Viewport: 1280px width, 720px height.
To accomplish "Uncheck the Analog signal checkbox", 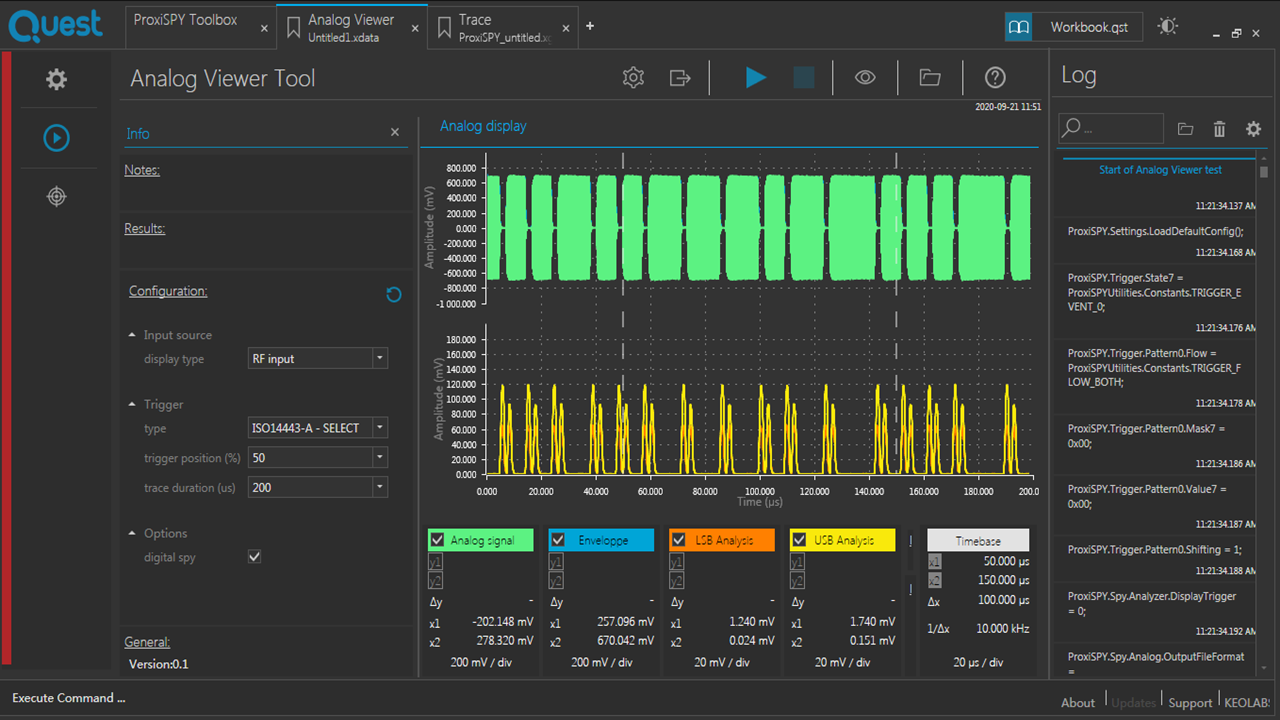I will coord(437,540).
